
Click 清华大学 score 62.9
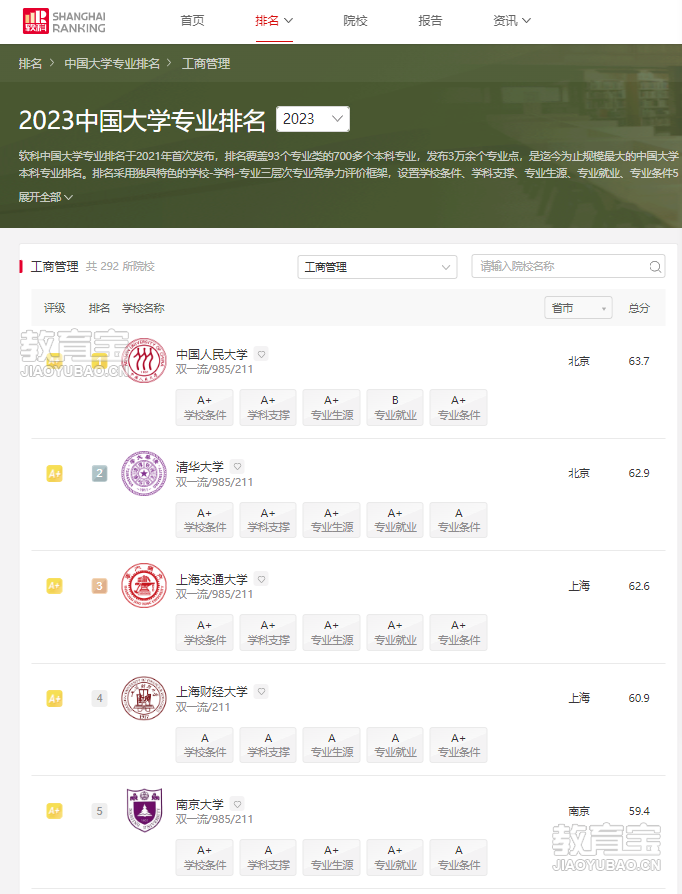[x=639, y=473]
